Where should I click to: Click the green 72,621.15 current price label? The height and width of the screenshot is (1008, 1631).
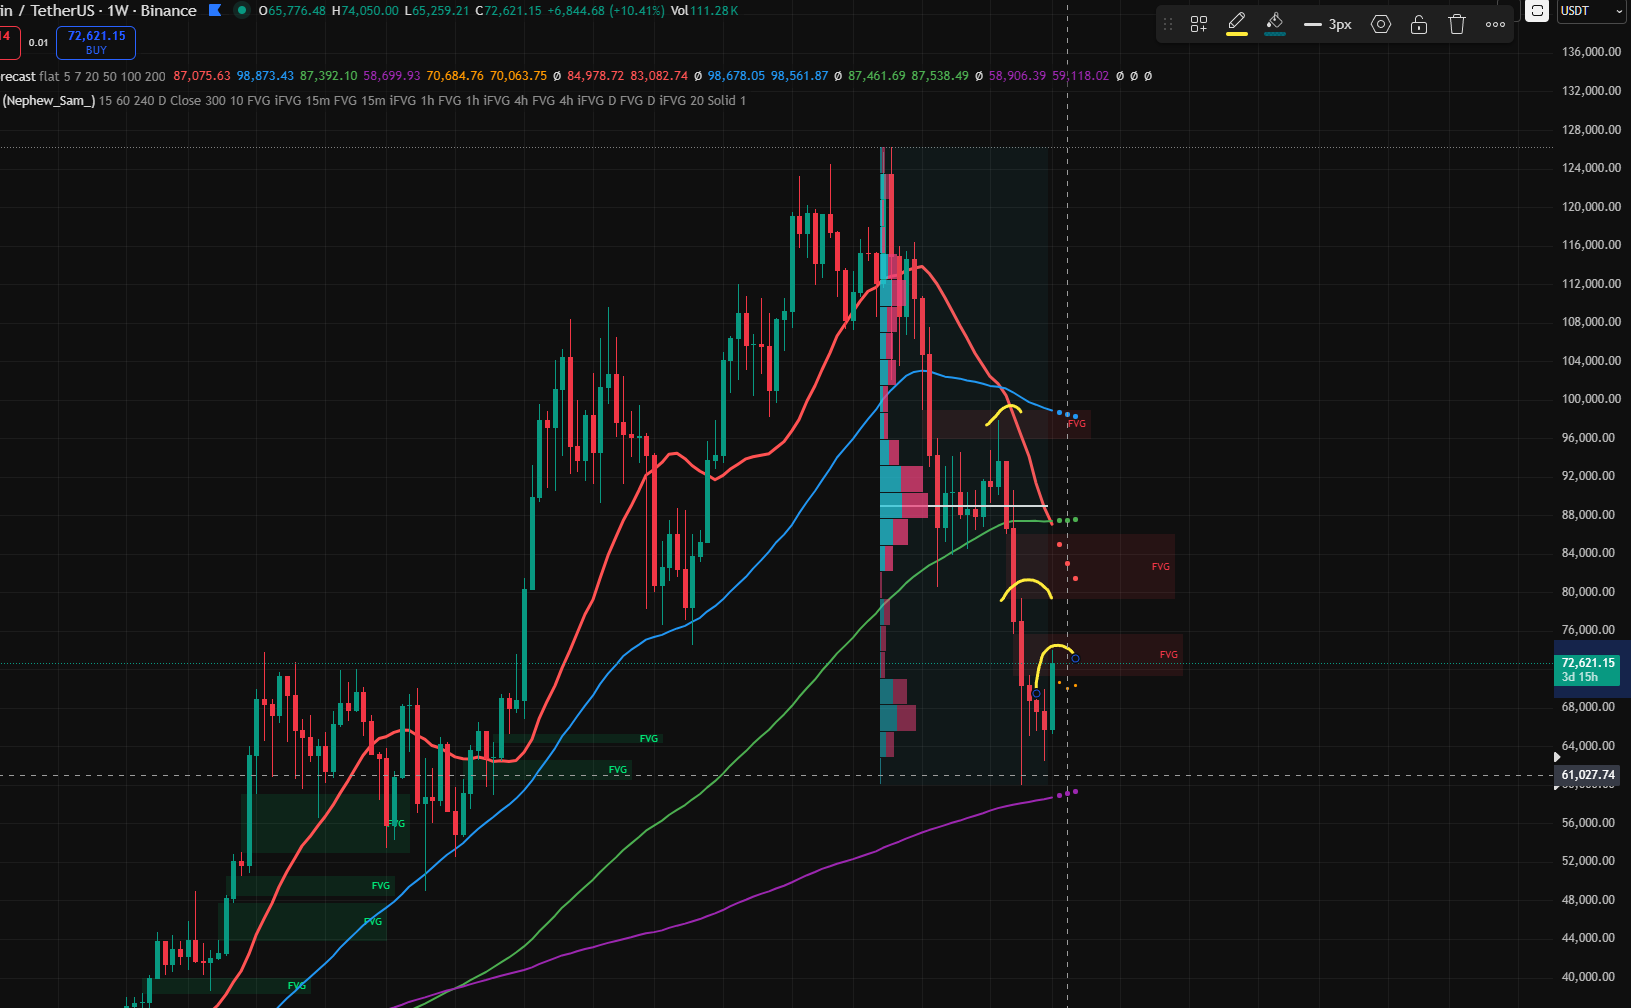(1587, 669)
